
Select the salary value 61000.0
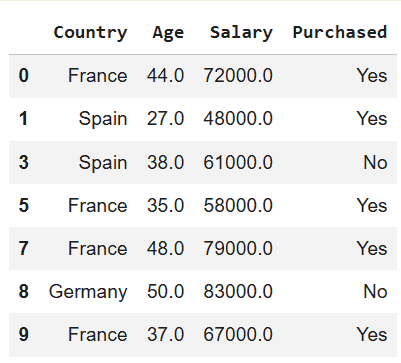[238, 162]
